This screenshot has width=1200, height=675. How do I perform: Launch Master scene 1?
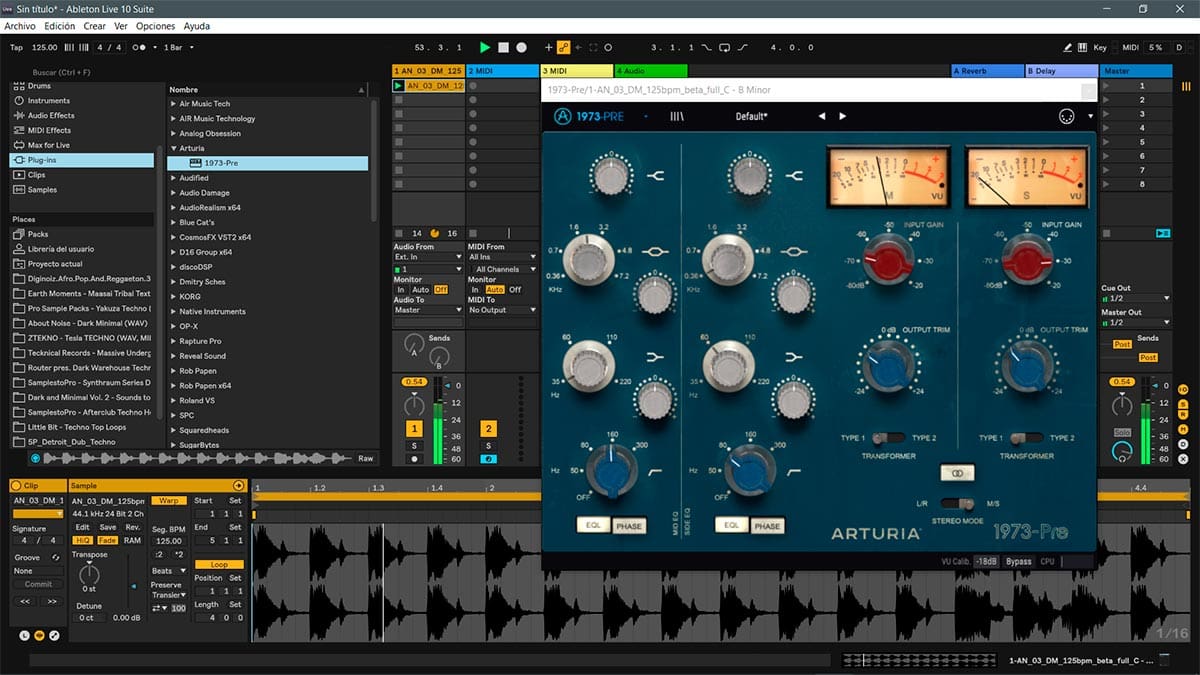1107,86
